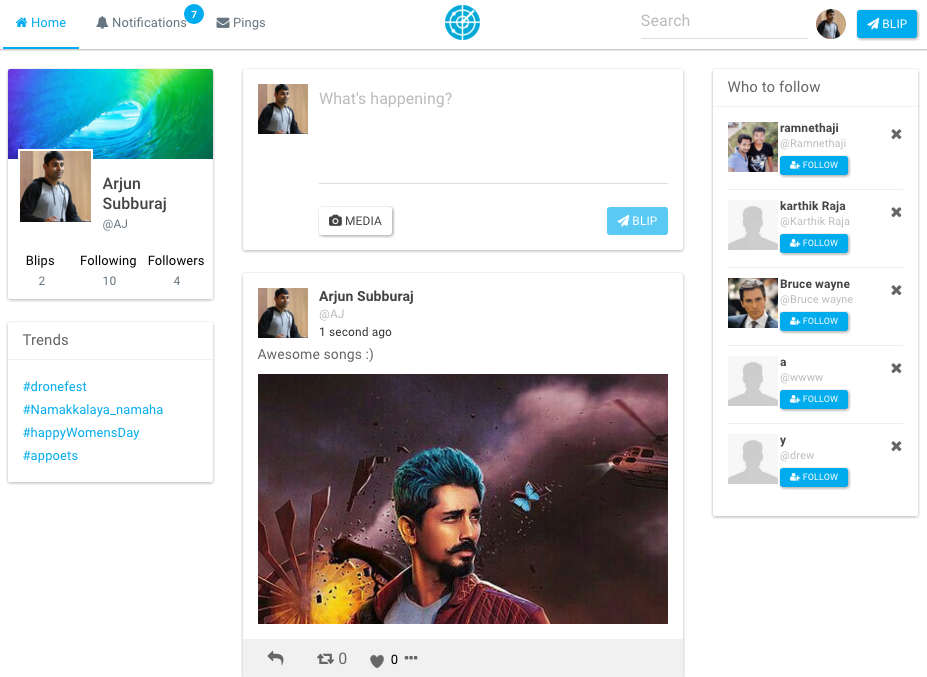
Task: View the Following list
Action: [108, 270]
